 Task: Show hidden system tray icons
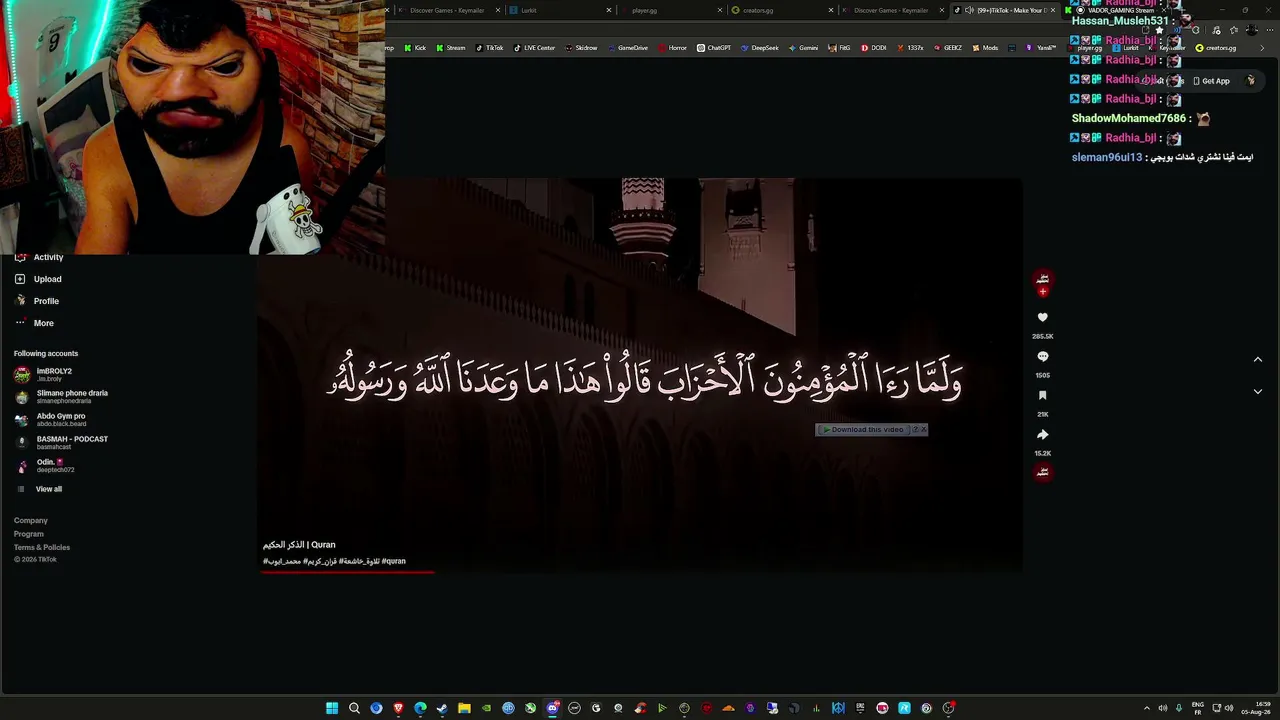click(1147, 708)
